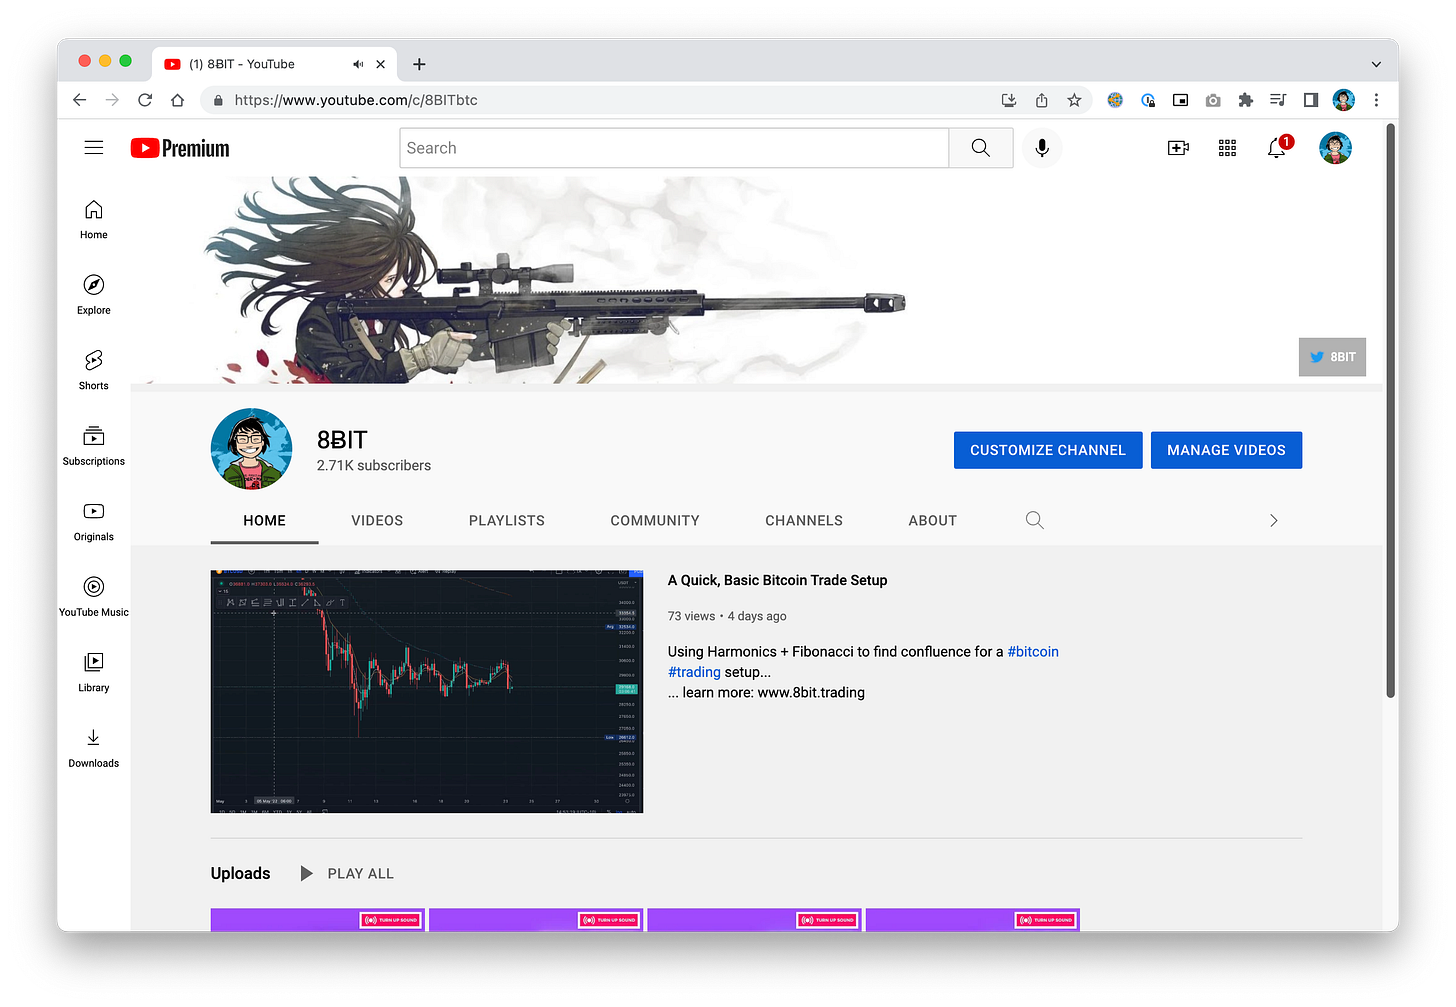Toggle the browser side panel
The height and width of the screenshot is (1007, 1456).
[1311, 100]
